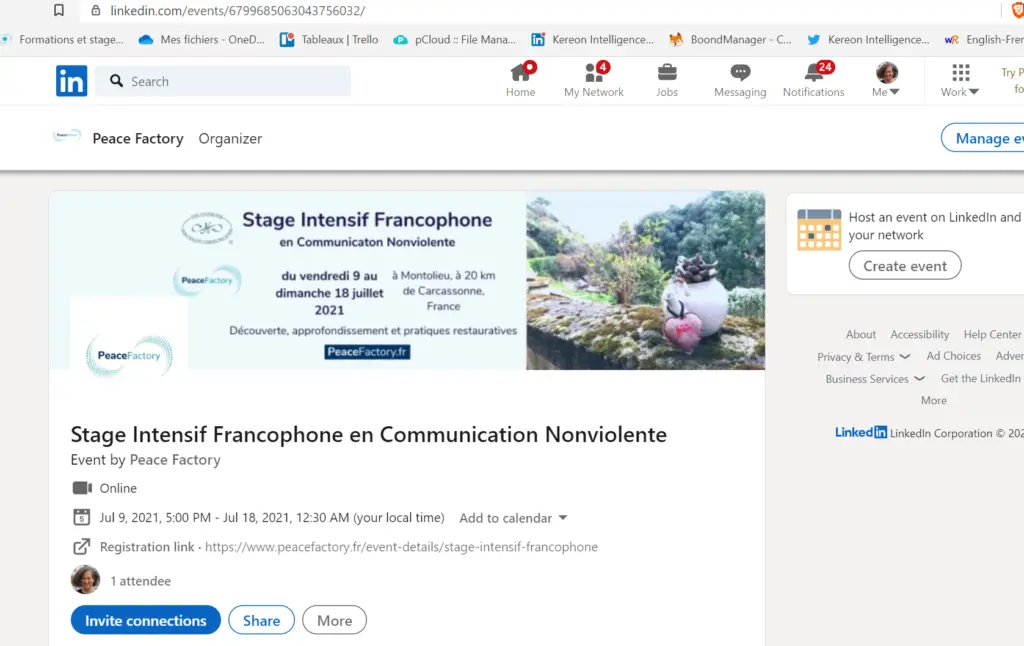Click the LinkedIn logo
The image size is (1024, 646).
coord(71,81)
